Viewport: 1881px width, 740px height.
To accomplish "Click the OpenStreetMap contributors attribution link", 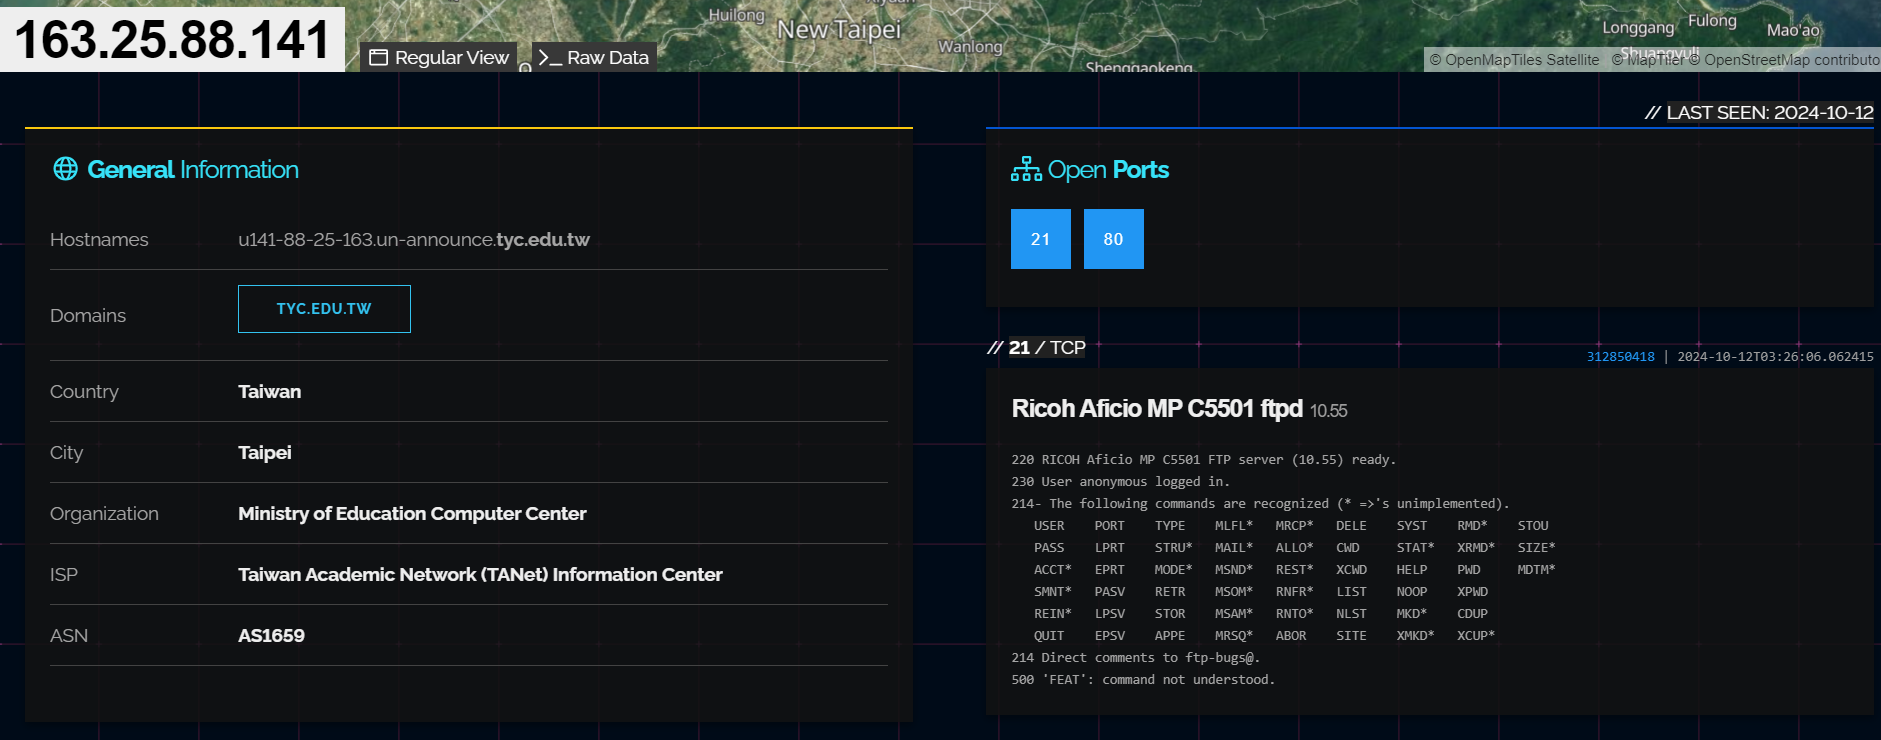I will point(1785,60).
